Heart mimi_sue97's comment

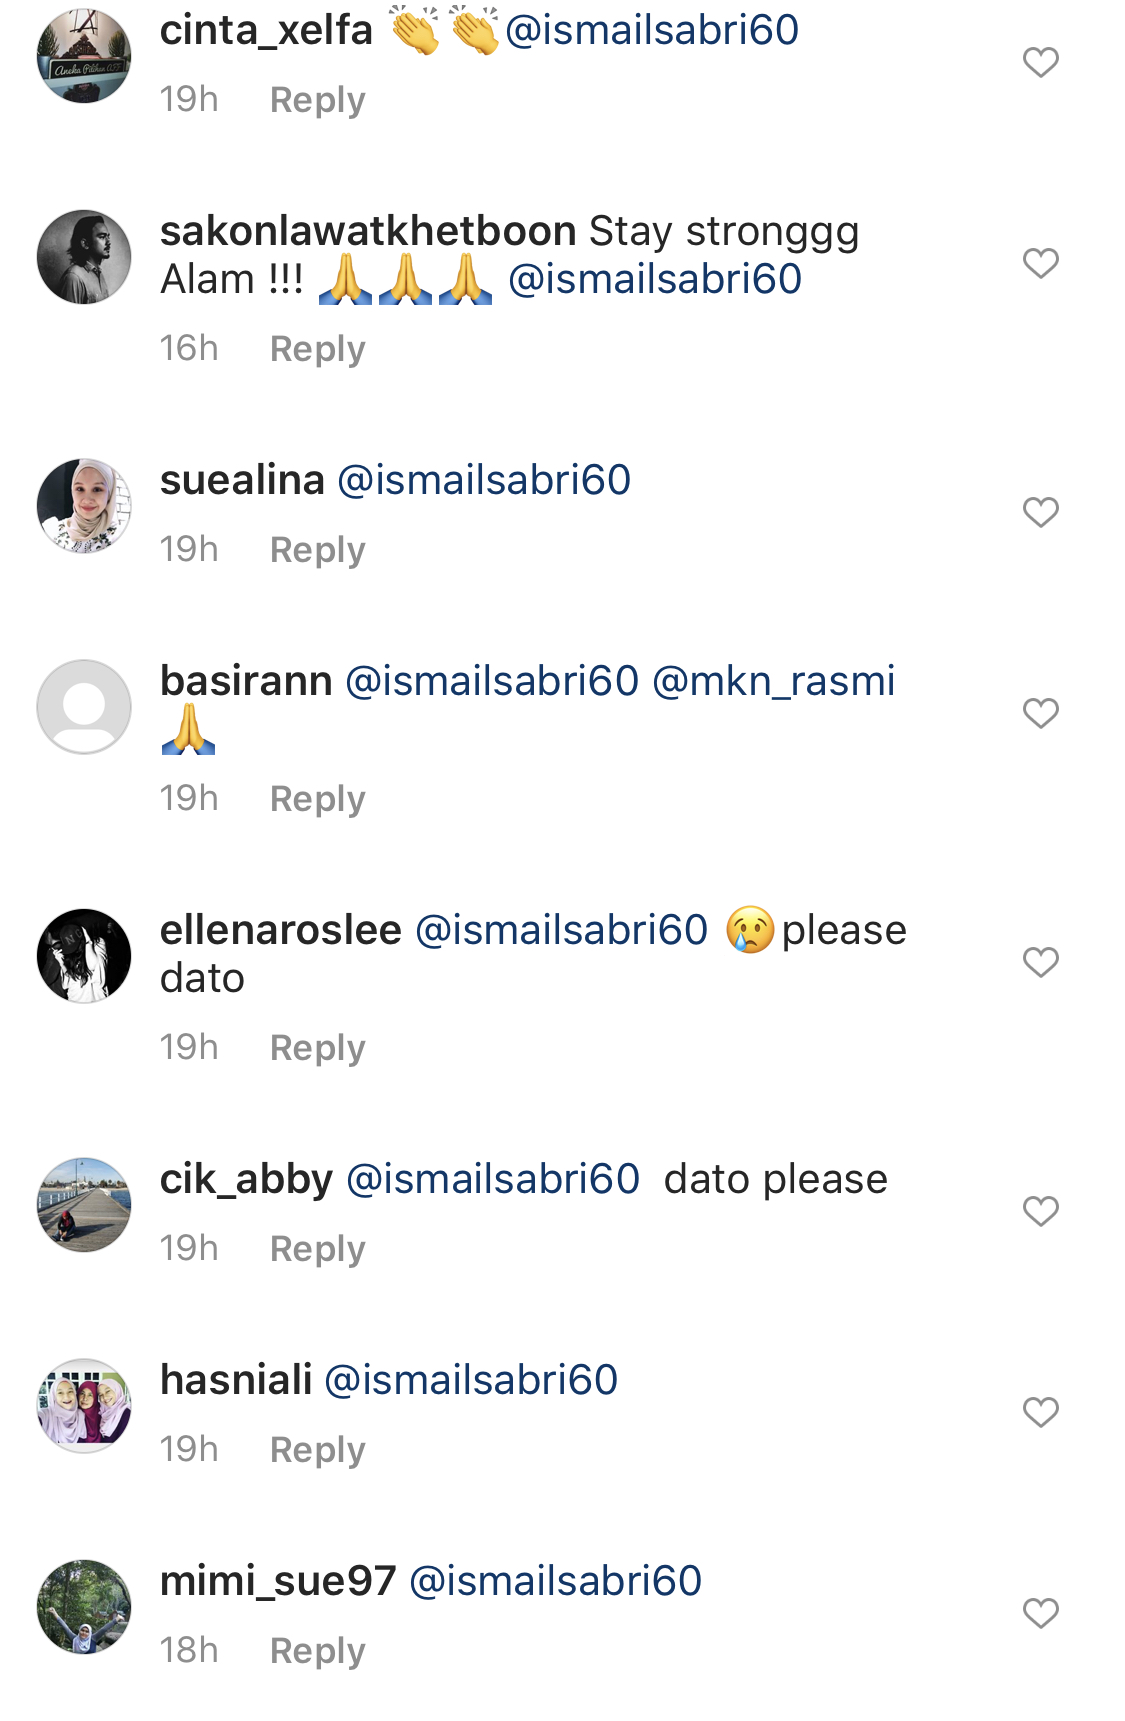tap(1040, 1613)
